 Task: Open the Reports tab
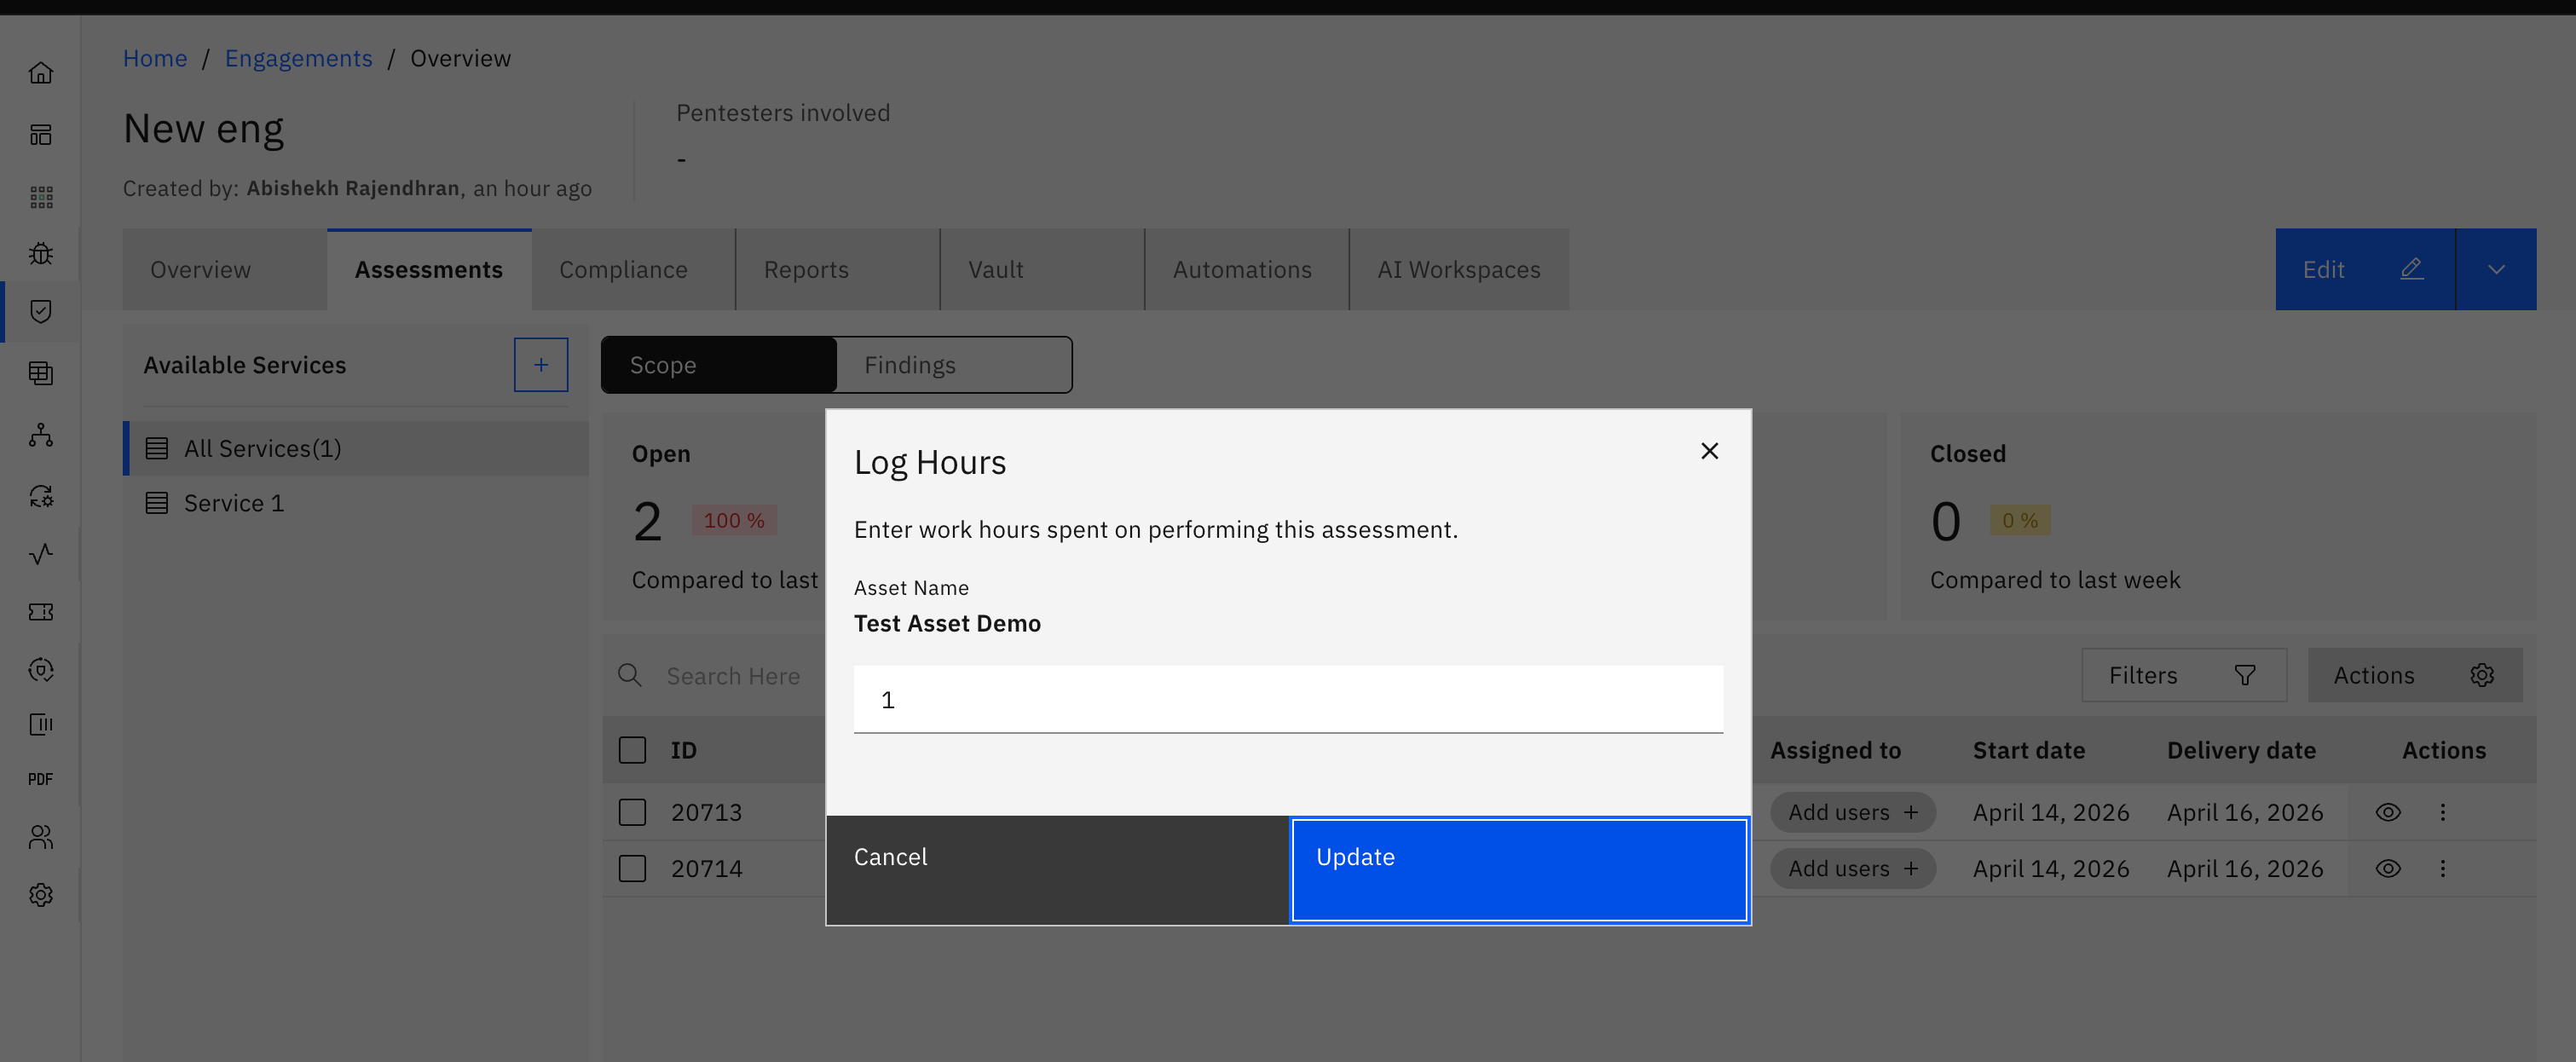[x=838, y=270]
